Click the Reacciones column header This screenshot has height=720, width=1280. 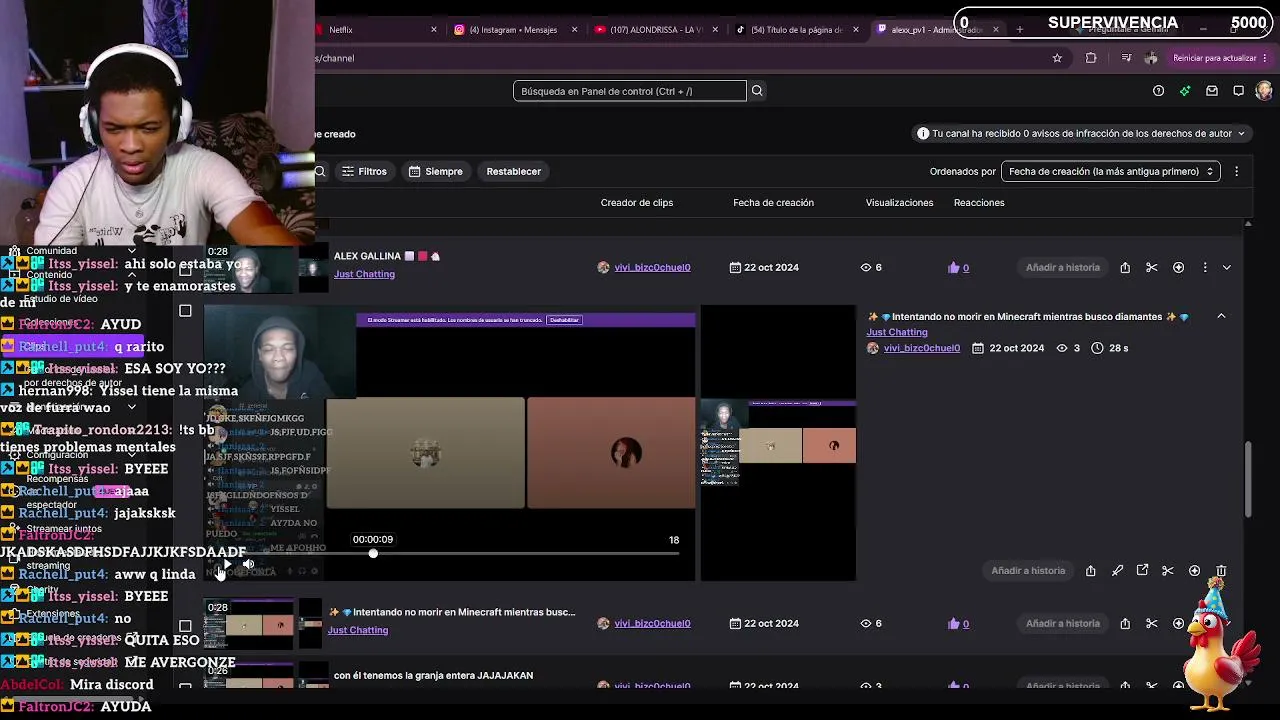point(979,203)
